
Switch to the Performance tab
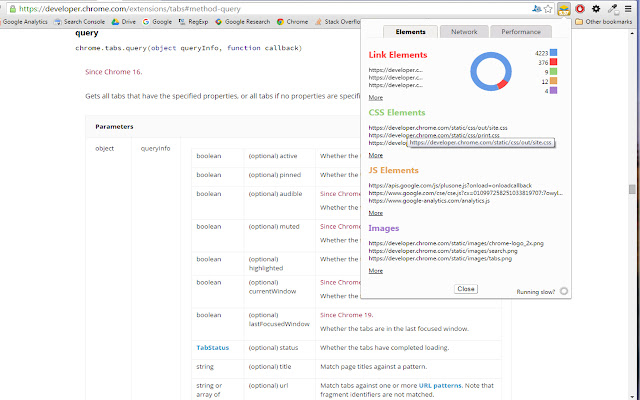pos(521,32)
